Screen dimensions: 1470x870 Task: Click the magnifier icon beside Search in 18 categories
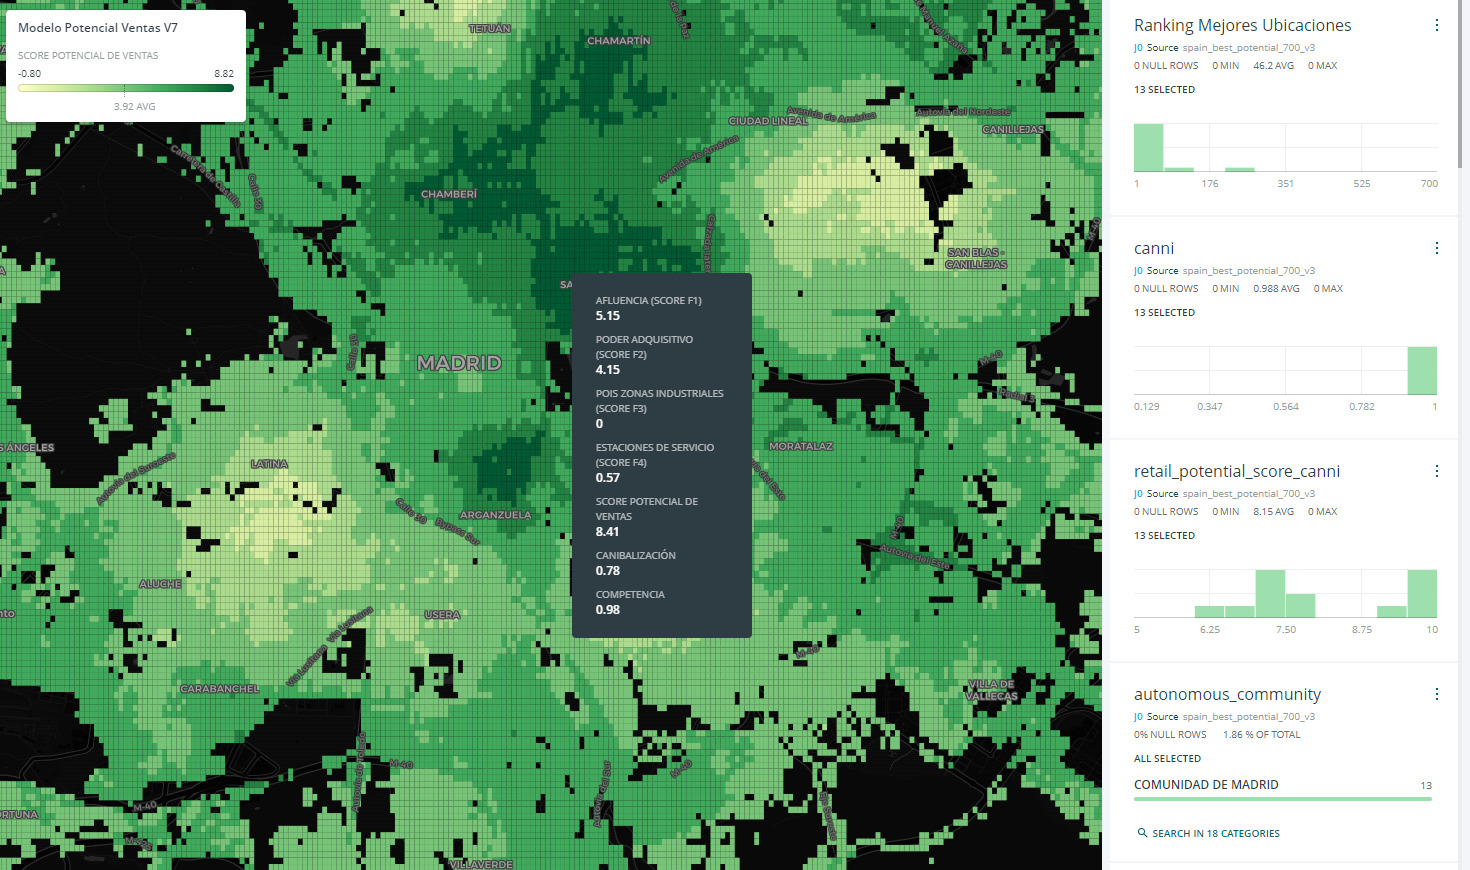point(1142,833)
